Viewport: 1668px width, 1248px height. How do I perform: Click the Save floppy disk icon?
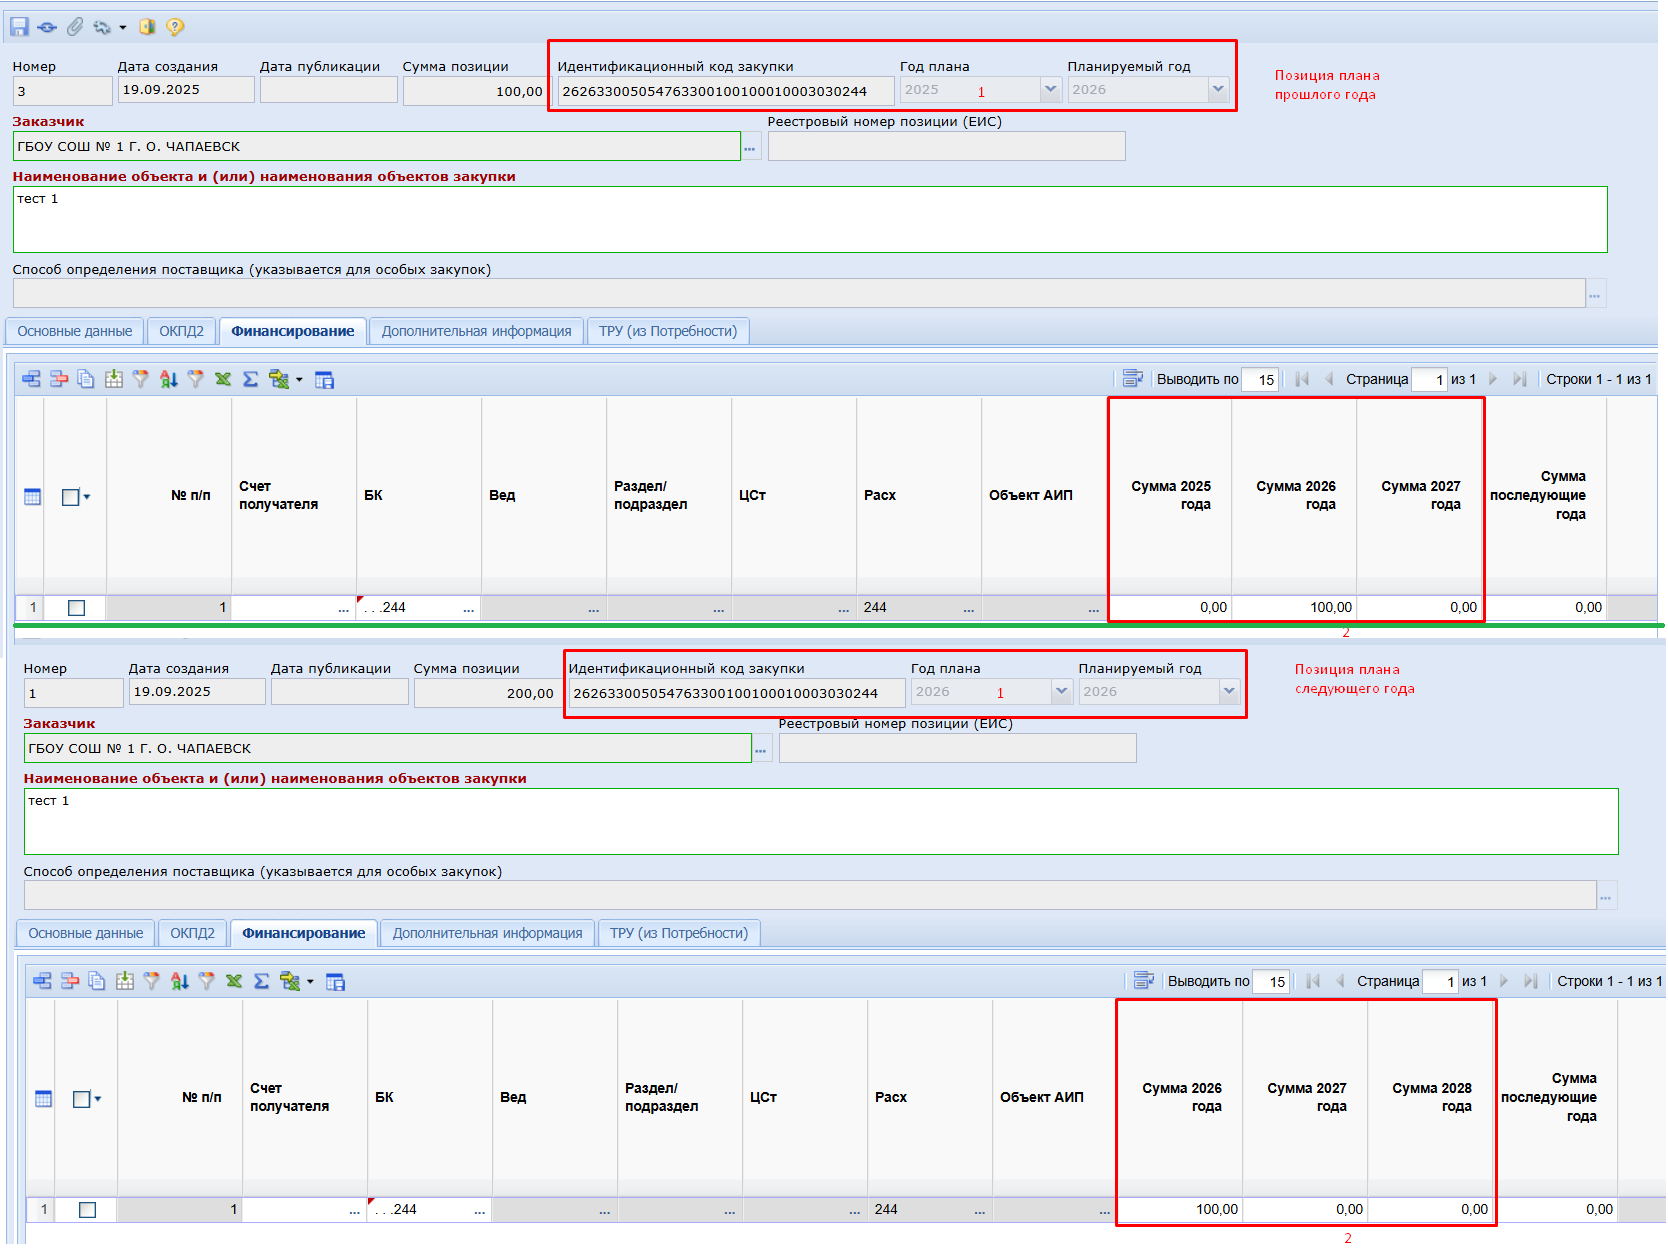[19, 27]
